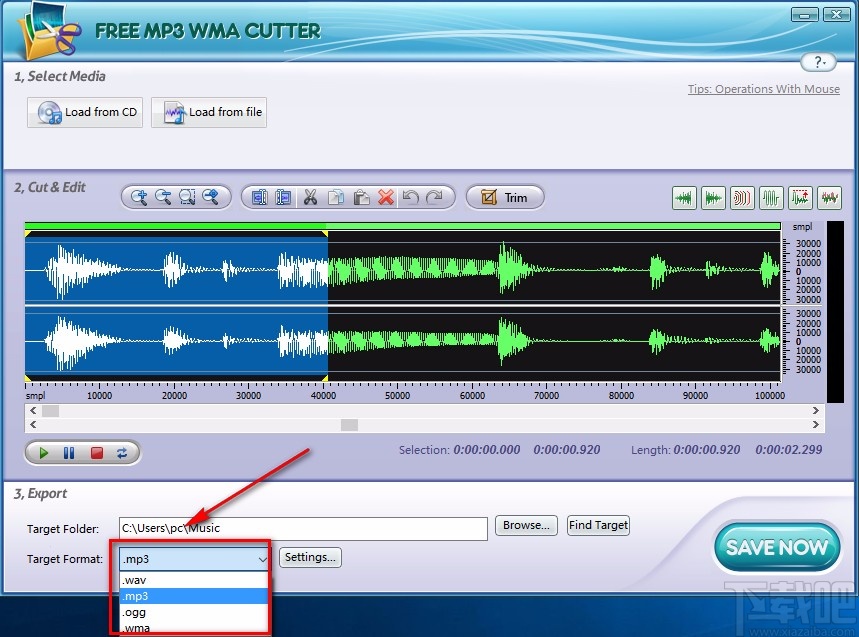The image size is (859, 637).
Task: Click the Find Target button
Action: [598, 525]
